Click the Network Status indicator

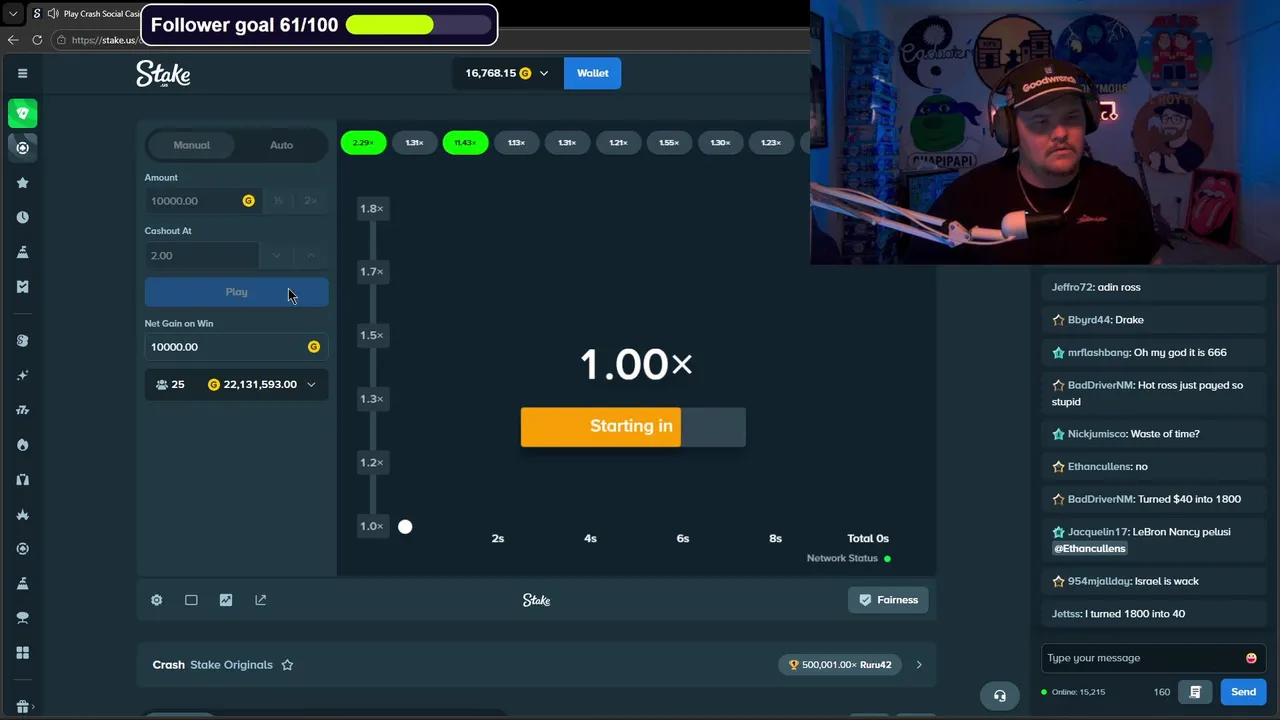coord(849,559)
